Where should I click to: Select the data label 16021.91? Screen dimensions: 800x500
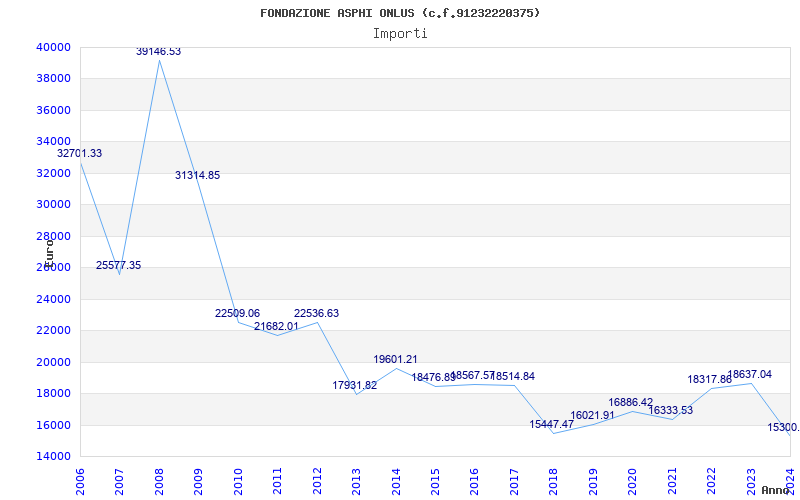592,415
